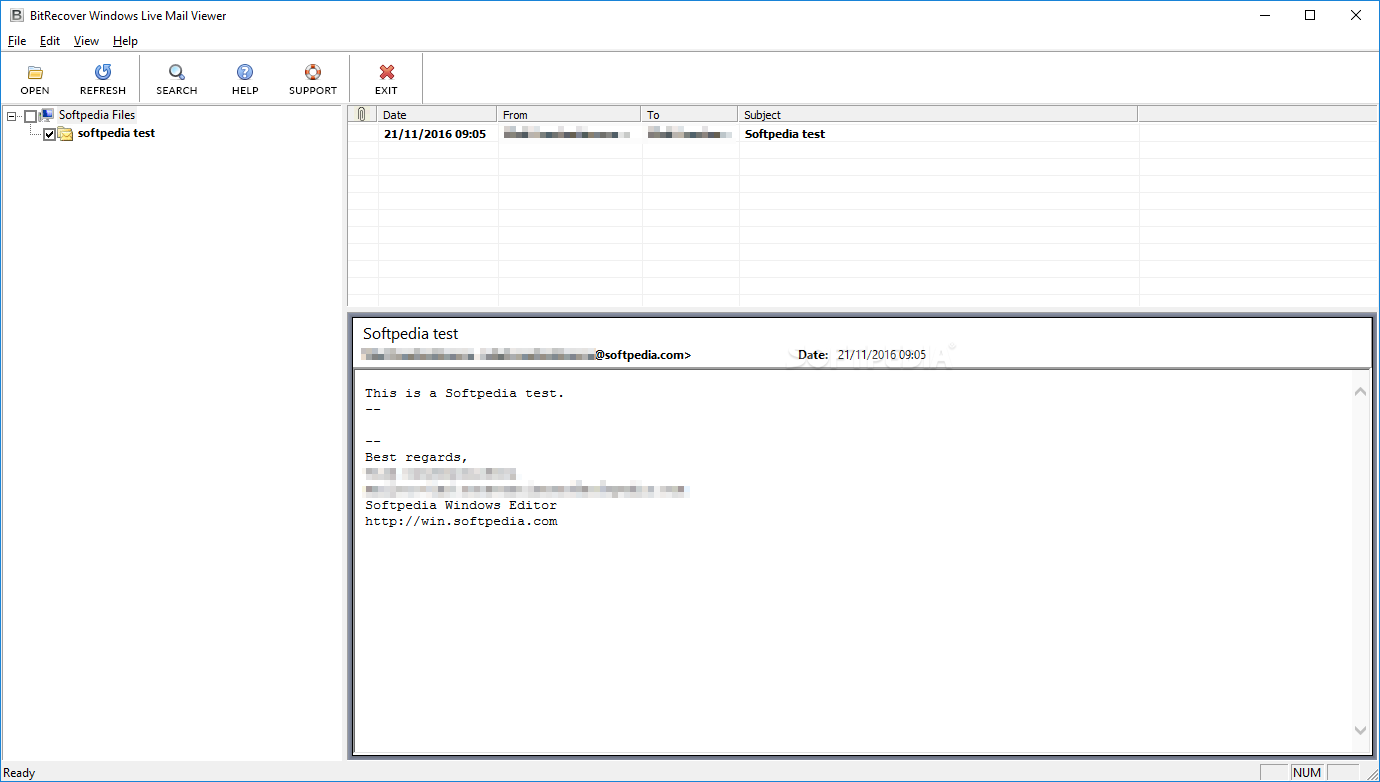1380x782 pixels.
Task: Click the Open folder toolbar icon
Action: tap(35, 72)
